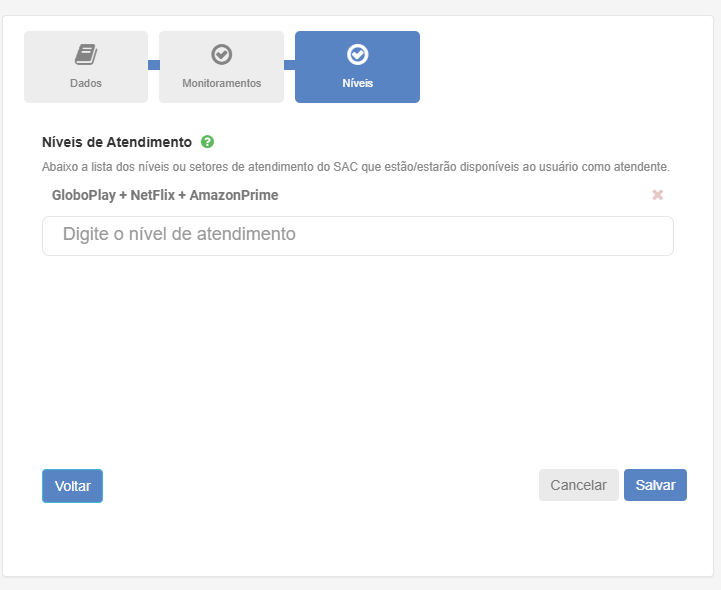Go to the Monitoramentos step tab

pyautogui.click(x=222, y=67)
